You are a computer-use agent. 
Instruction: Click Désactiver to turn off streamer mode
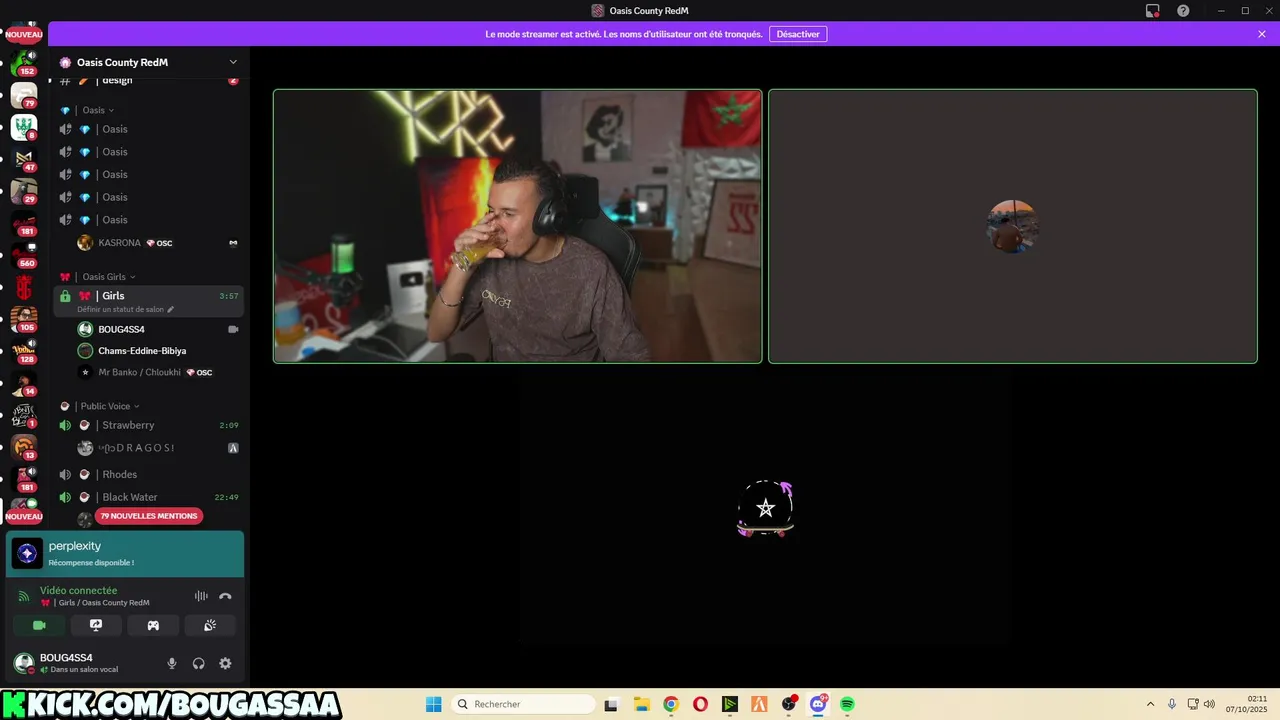pos(798,34)
